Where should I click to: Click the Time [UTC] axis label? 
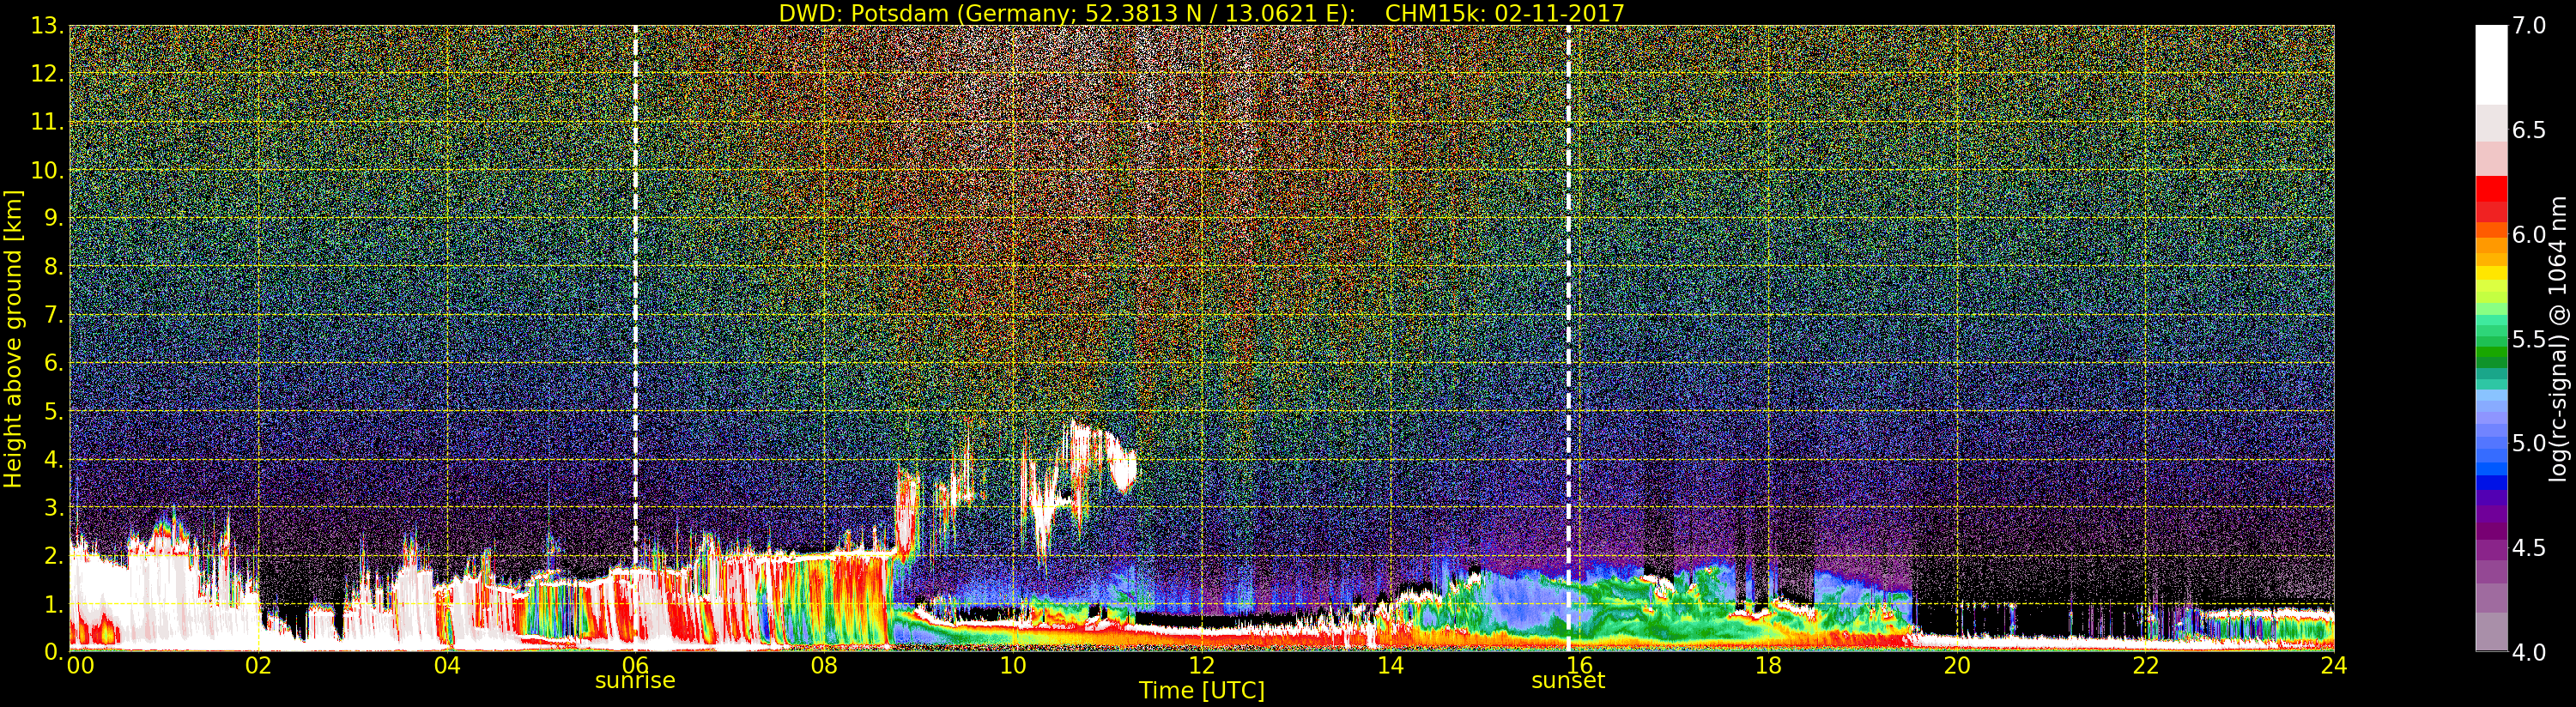pos(1201,691)
